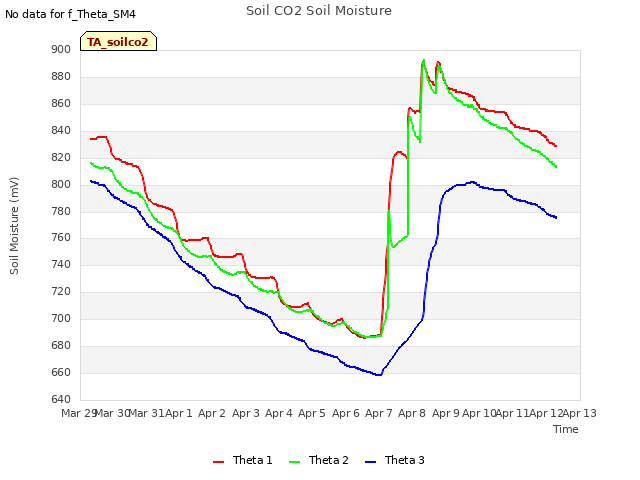Screen dimensions: 640x480
Task: Click the red Theta 1 legend swatch
Action: 218,462
